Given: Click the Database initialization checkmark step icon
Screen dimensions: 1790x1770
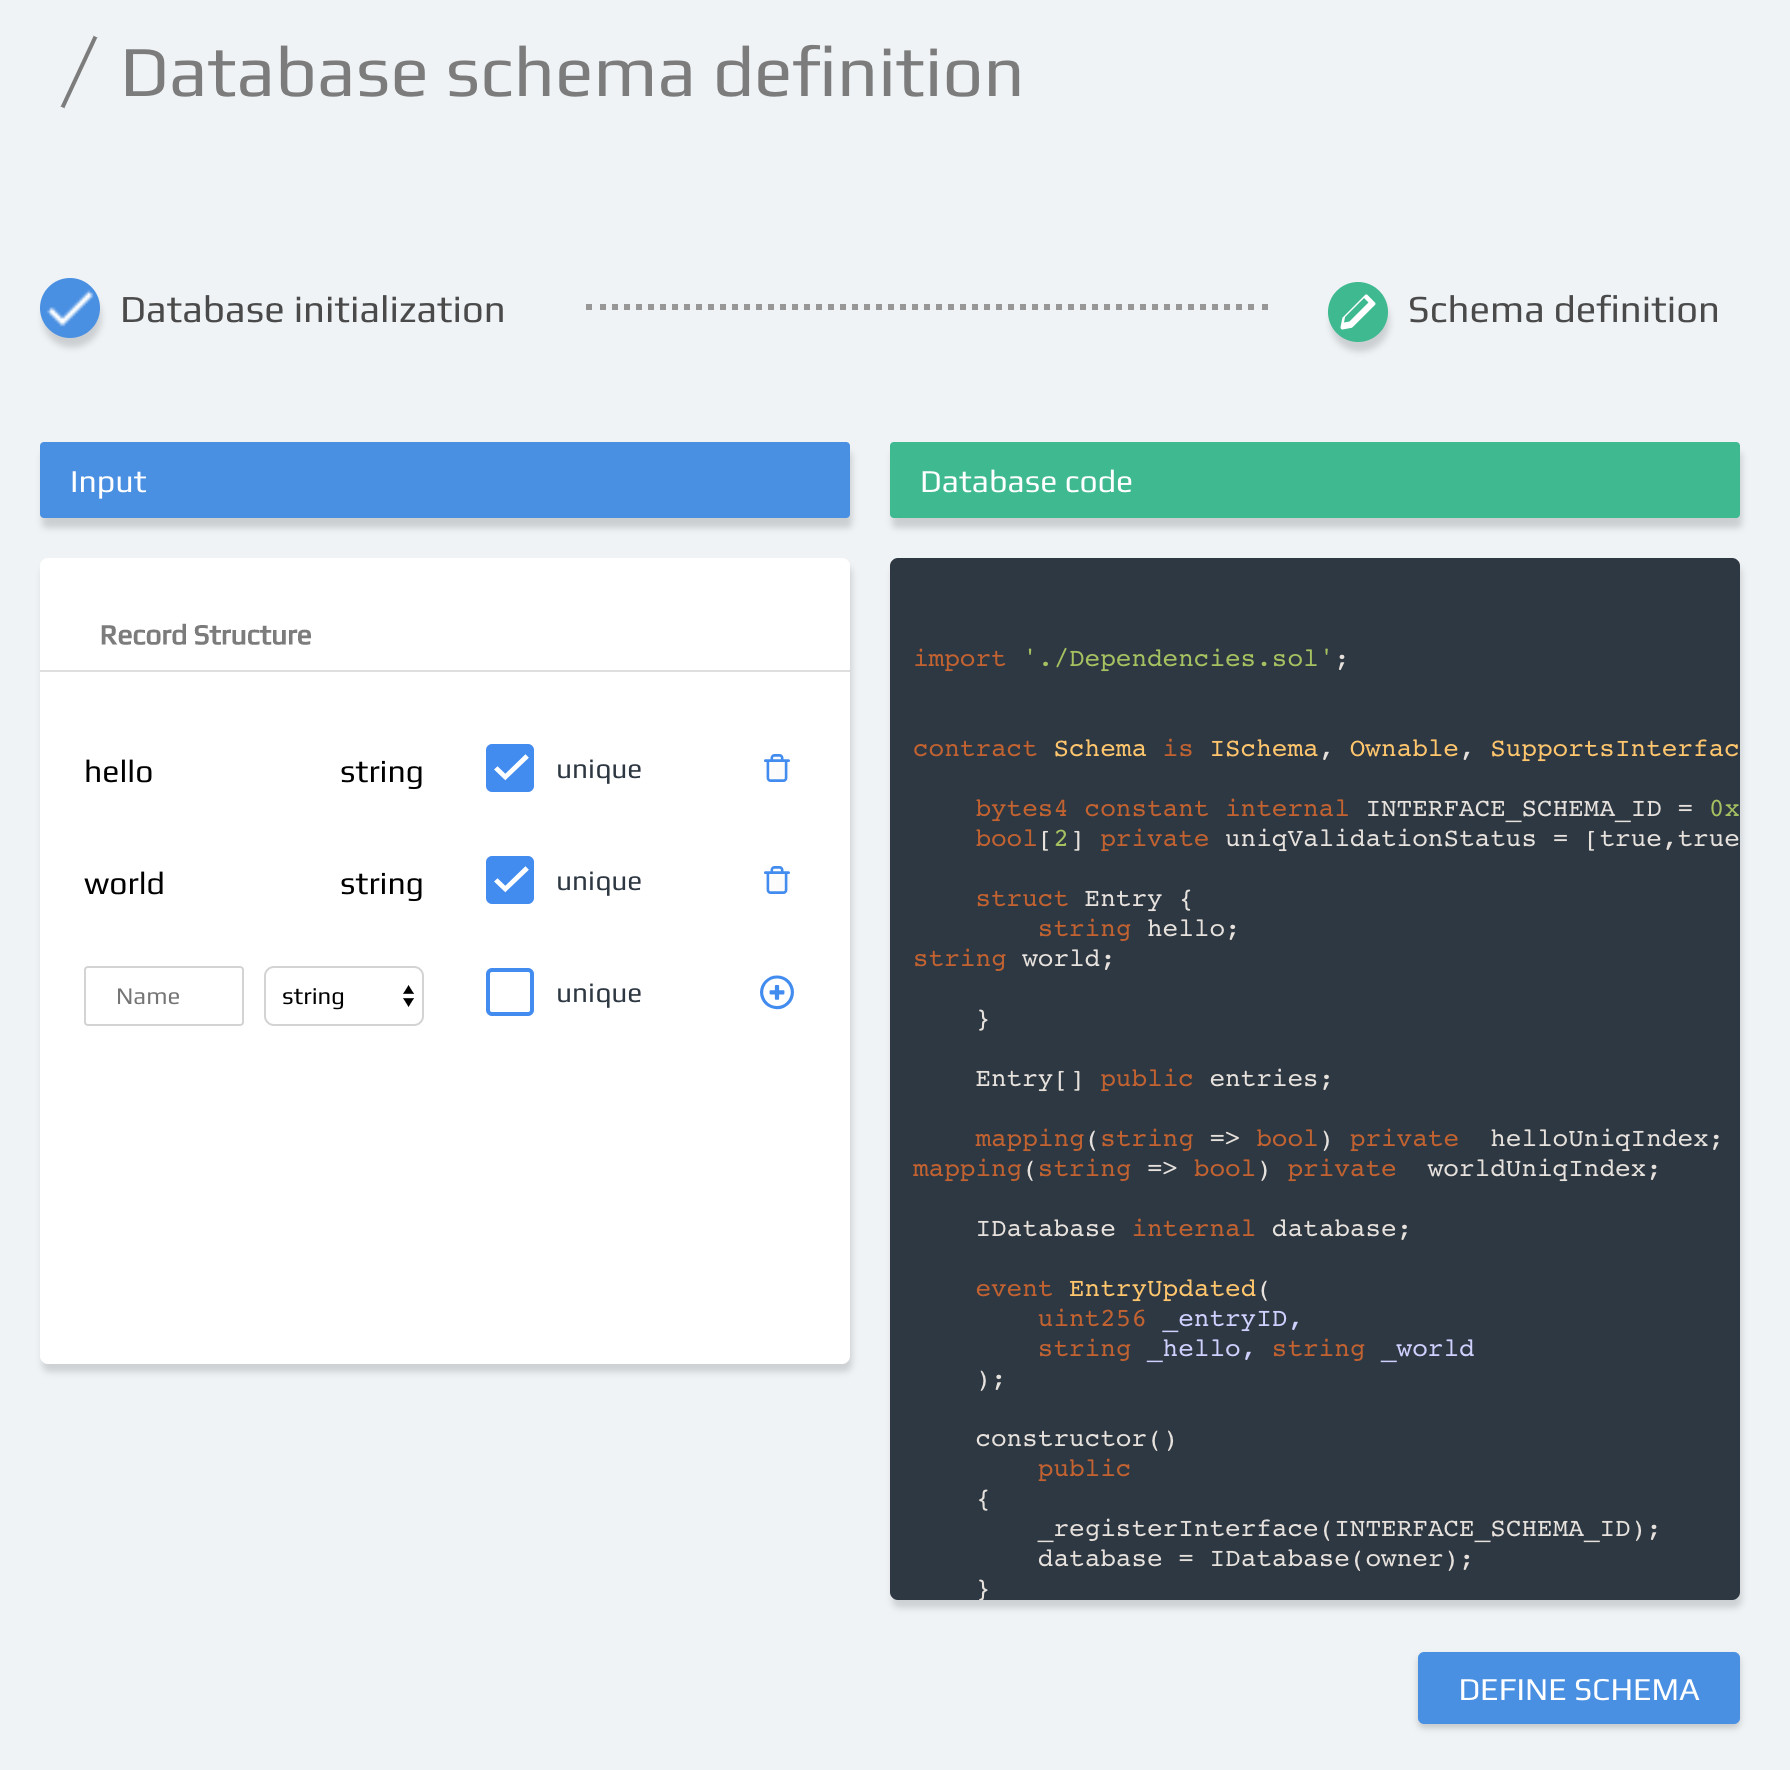Looking at the screenshot, I should (70, 308).
